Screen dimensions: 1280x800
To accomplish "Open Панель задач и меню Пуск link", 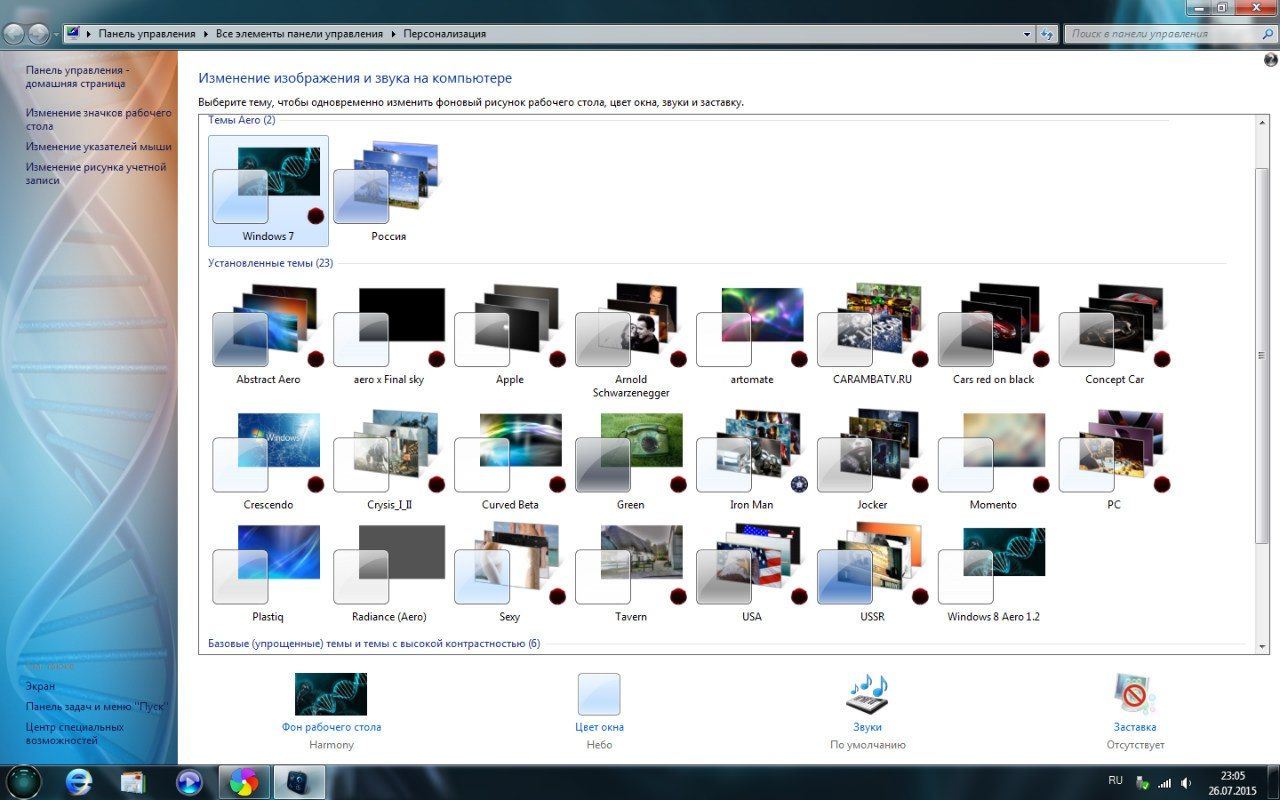I will (97, 706).
